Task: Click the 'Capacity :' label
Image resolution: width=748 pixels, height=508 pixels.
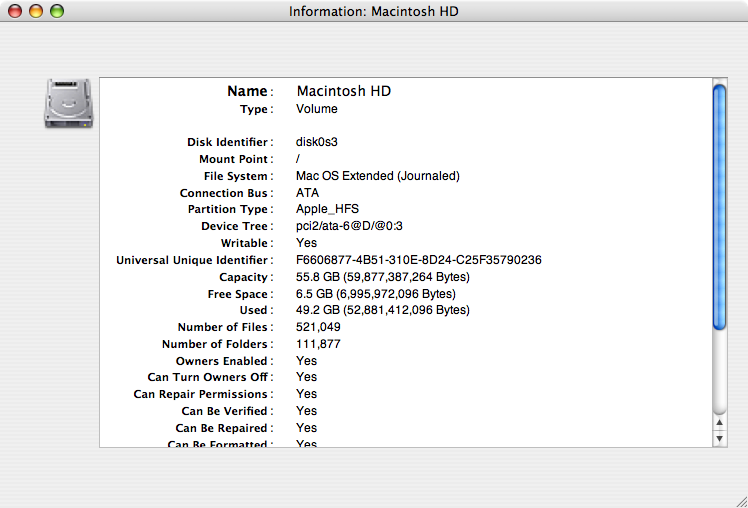Action: click(x=247, y=277)
